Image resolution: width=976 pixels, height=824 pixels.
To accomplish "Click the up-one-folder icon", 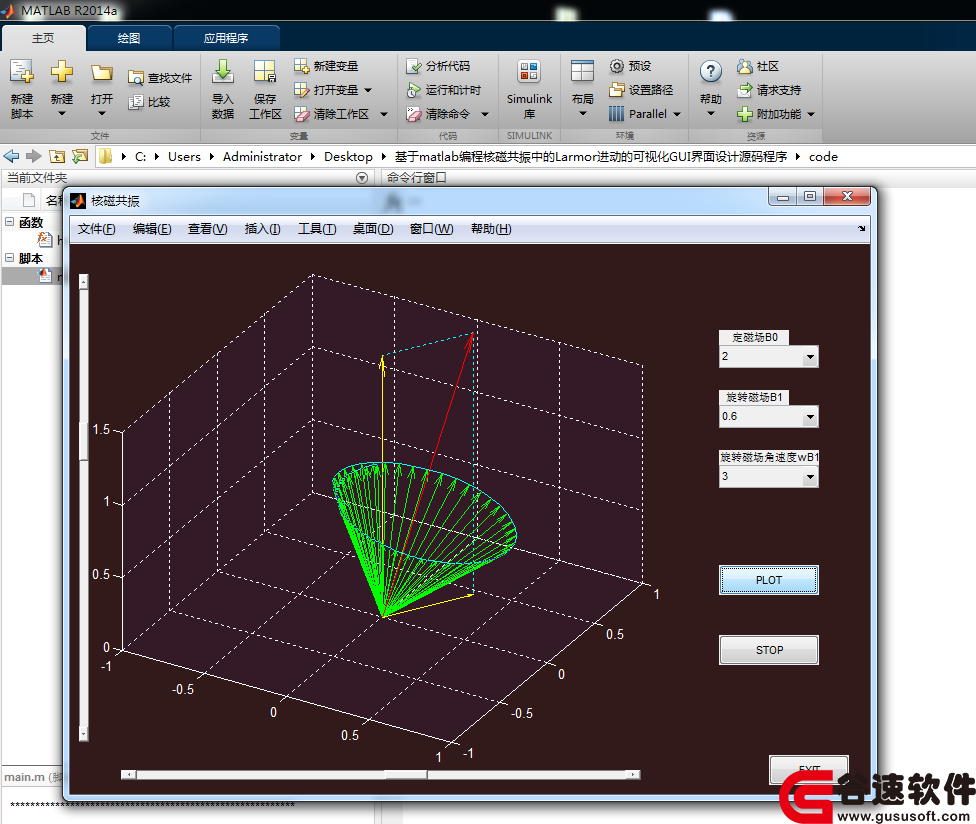I will pyautogui.click(x=57, y=156).
